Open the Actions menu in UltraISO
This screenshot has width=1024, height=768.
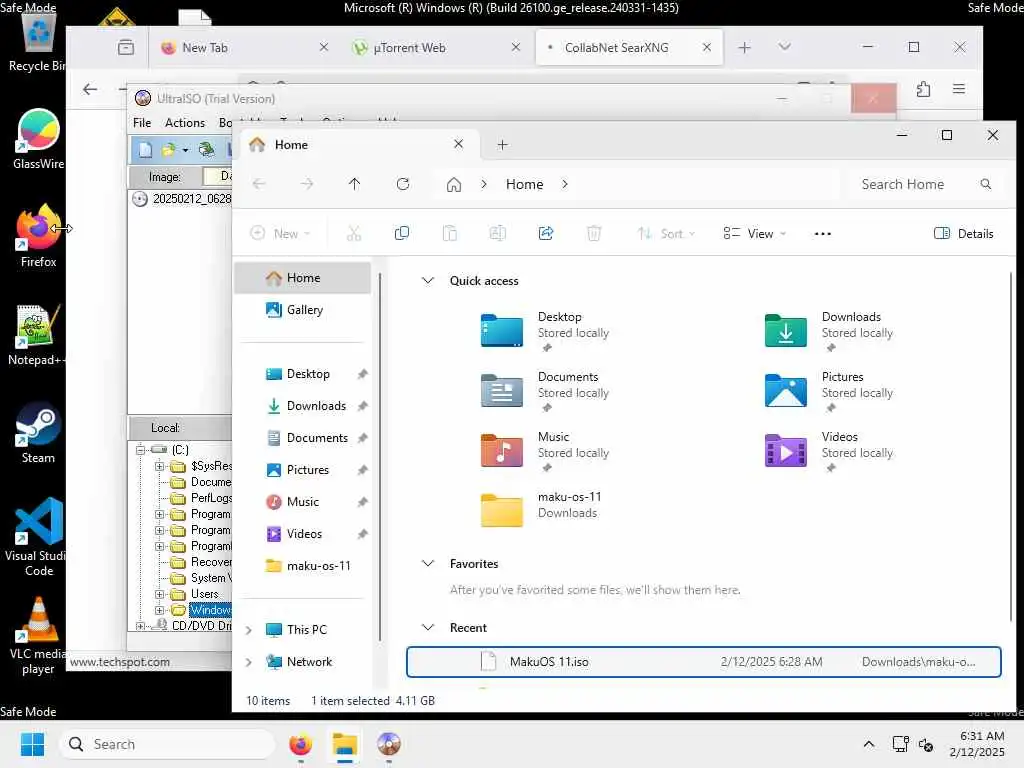point(185,123)
